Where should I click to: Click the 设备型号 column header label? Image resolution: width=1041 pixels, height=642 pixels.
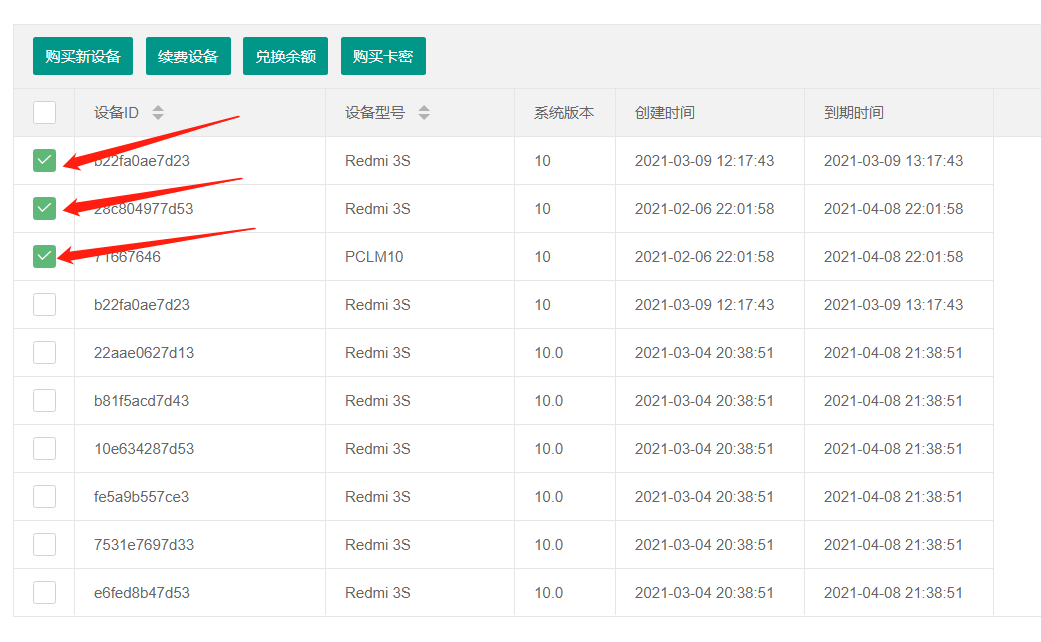tap(375, 113)
